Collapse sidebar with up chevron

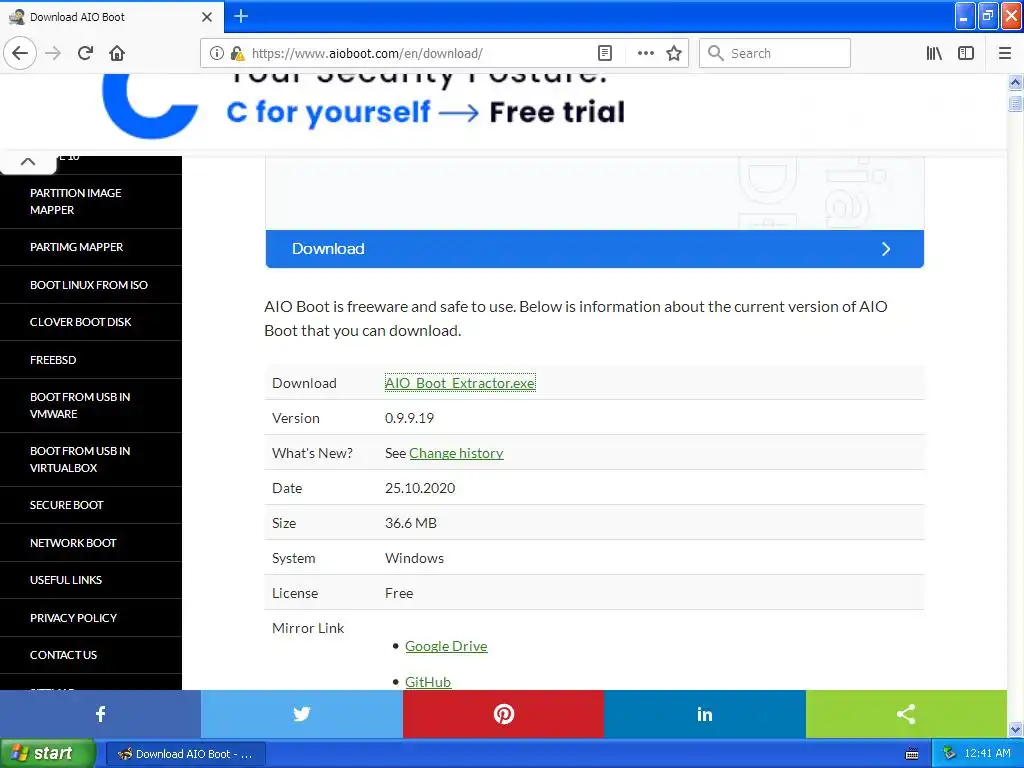[x=28, y=161]
